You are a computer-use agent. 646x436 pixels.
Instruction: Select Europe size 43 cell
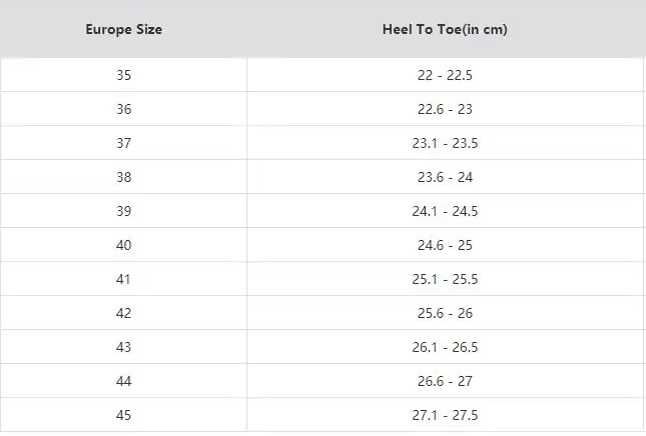(123, 347)
